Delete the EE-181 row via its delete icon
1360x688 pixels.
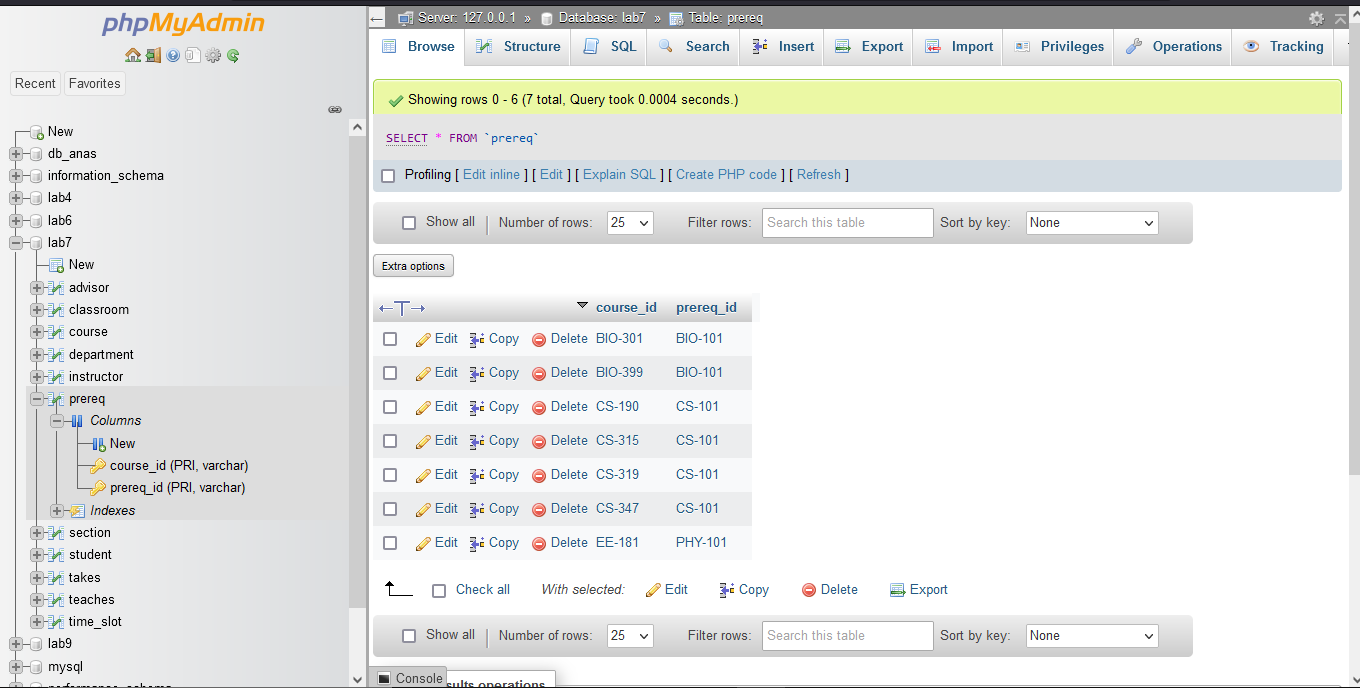538,543
